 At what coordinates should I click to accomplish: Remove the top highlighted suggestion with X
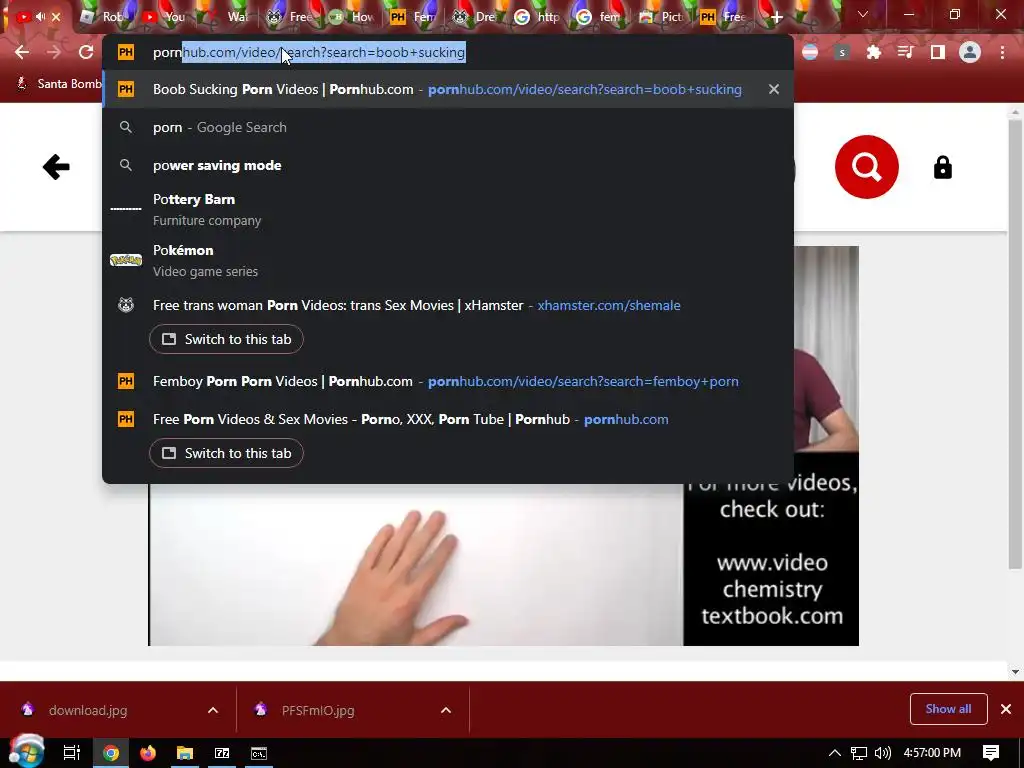tap(774, 89)
